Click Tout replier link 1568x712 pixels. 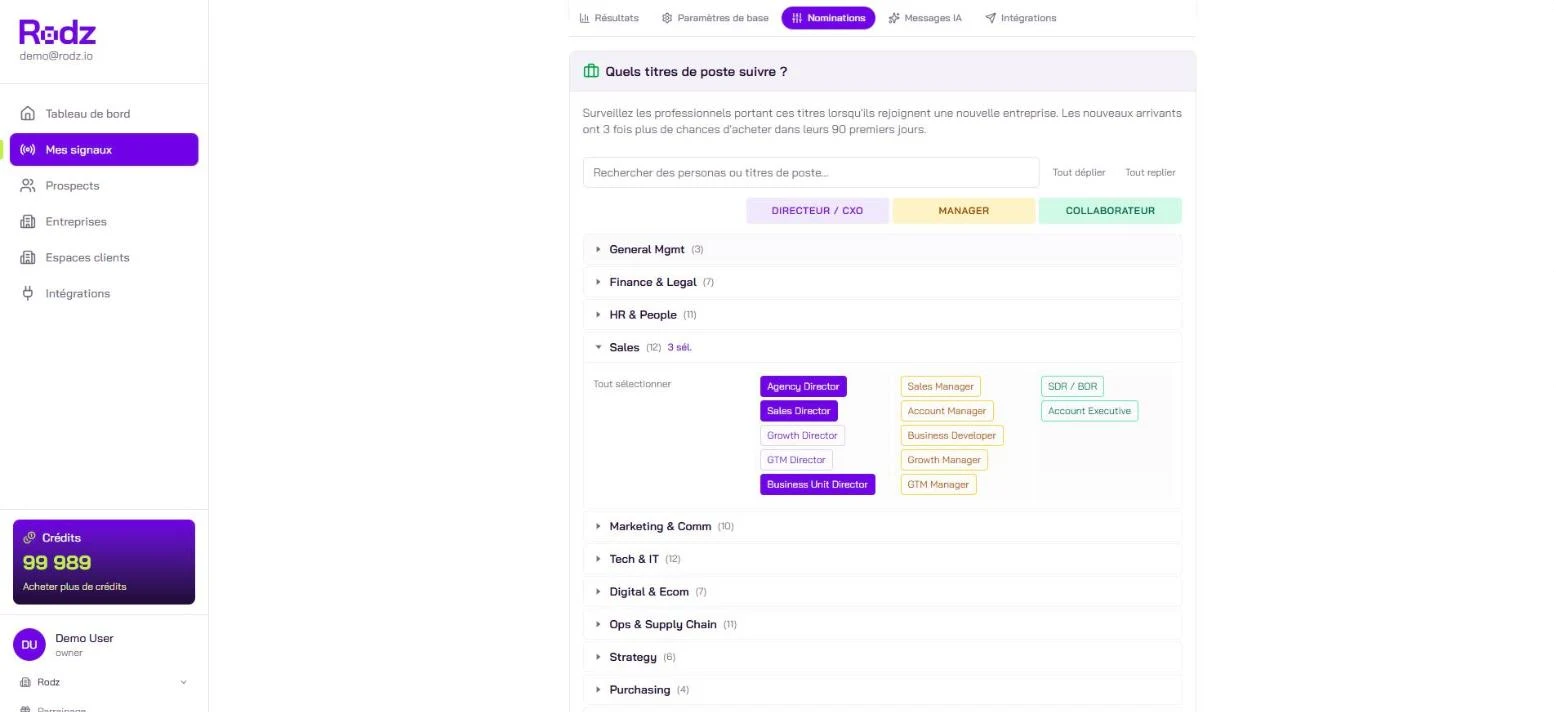coord(1150,173)
